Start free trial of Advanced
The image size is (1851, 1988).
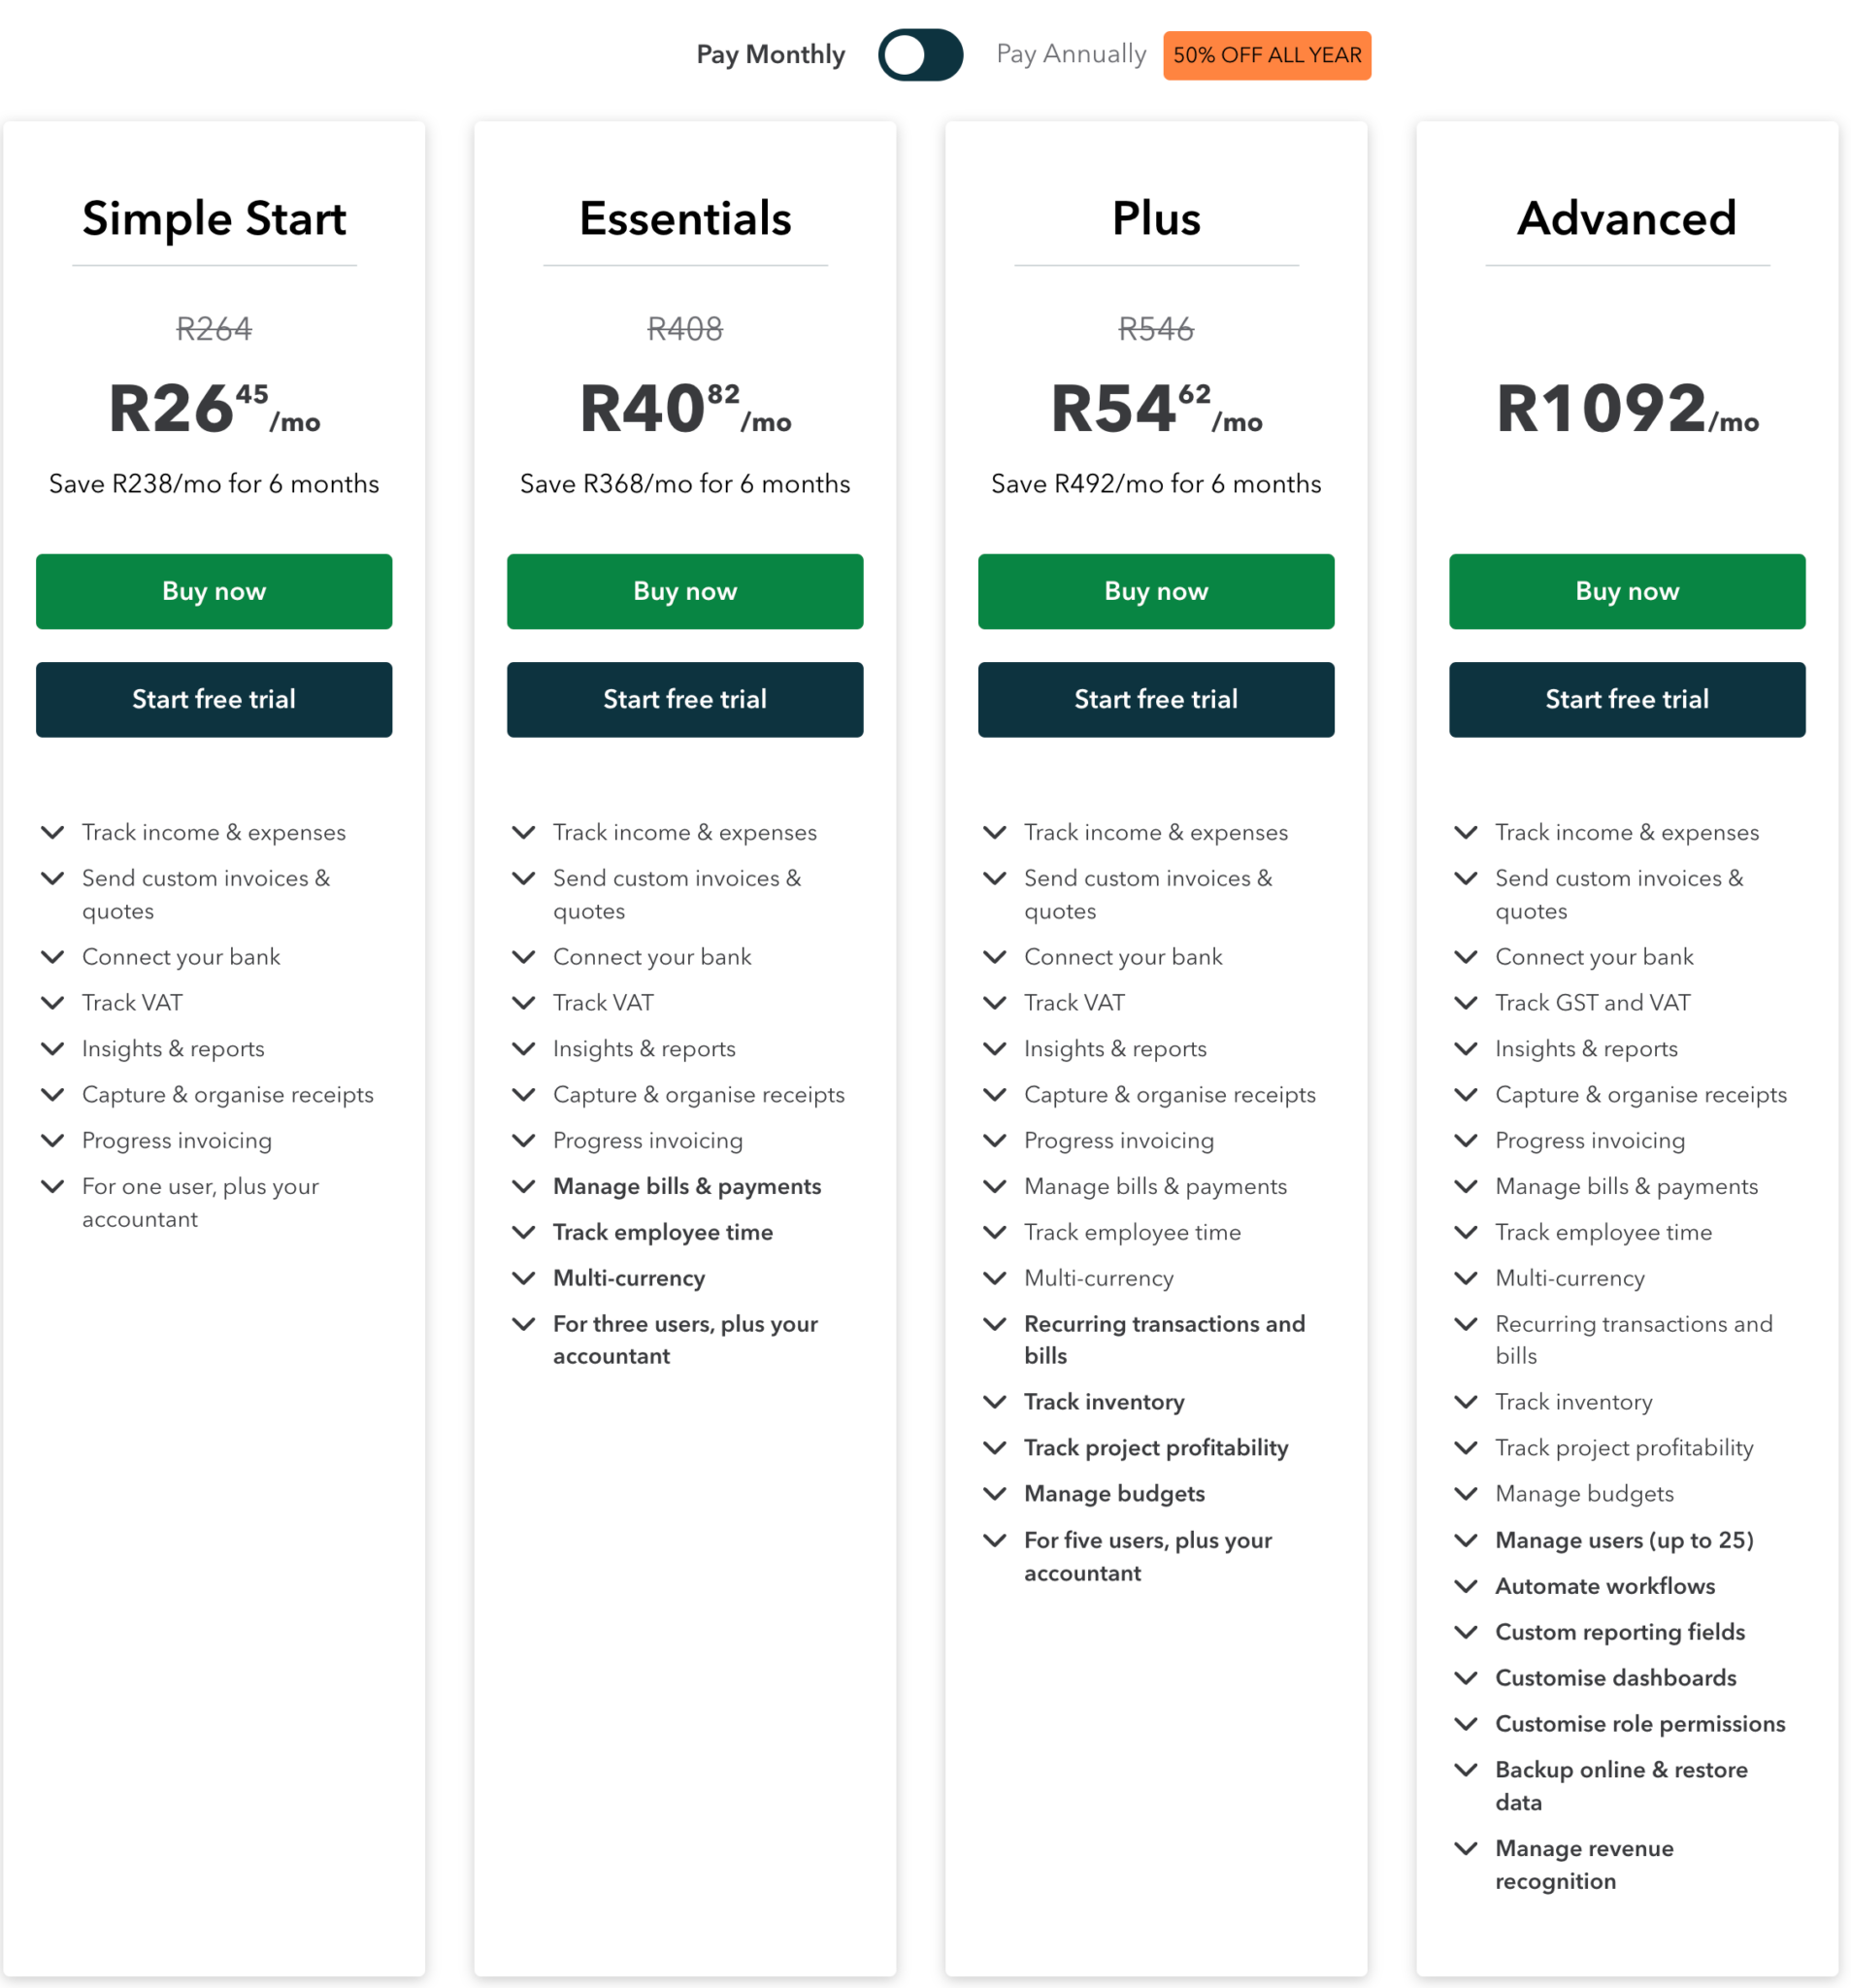click(x=1626, y=699)
